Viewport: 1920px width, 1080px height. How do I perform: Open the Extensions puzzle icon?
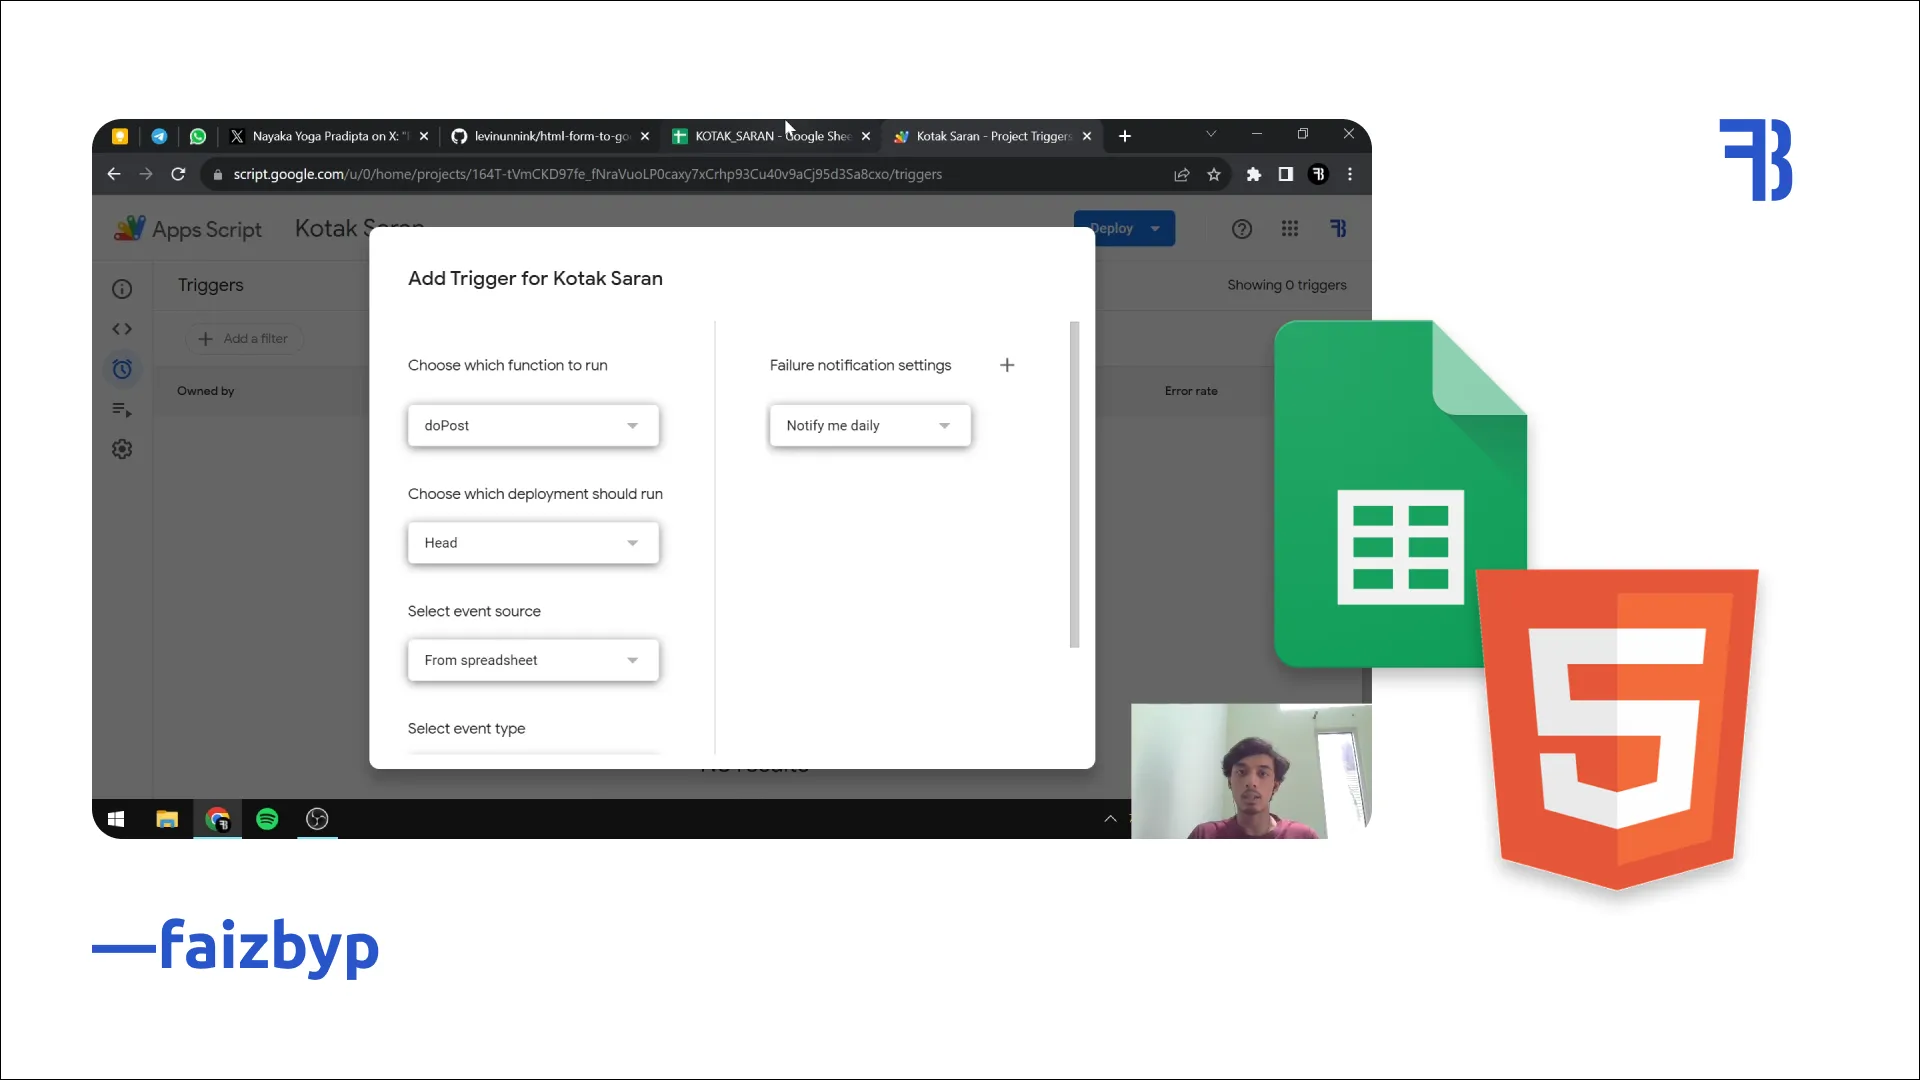1254,175
